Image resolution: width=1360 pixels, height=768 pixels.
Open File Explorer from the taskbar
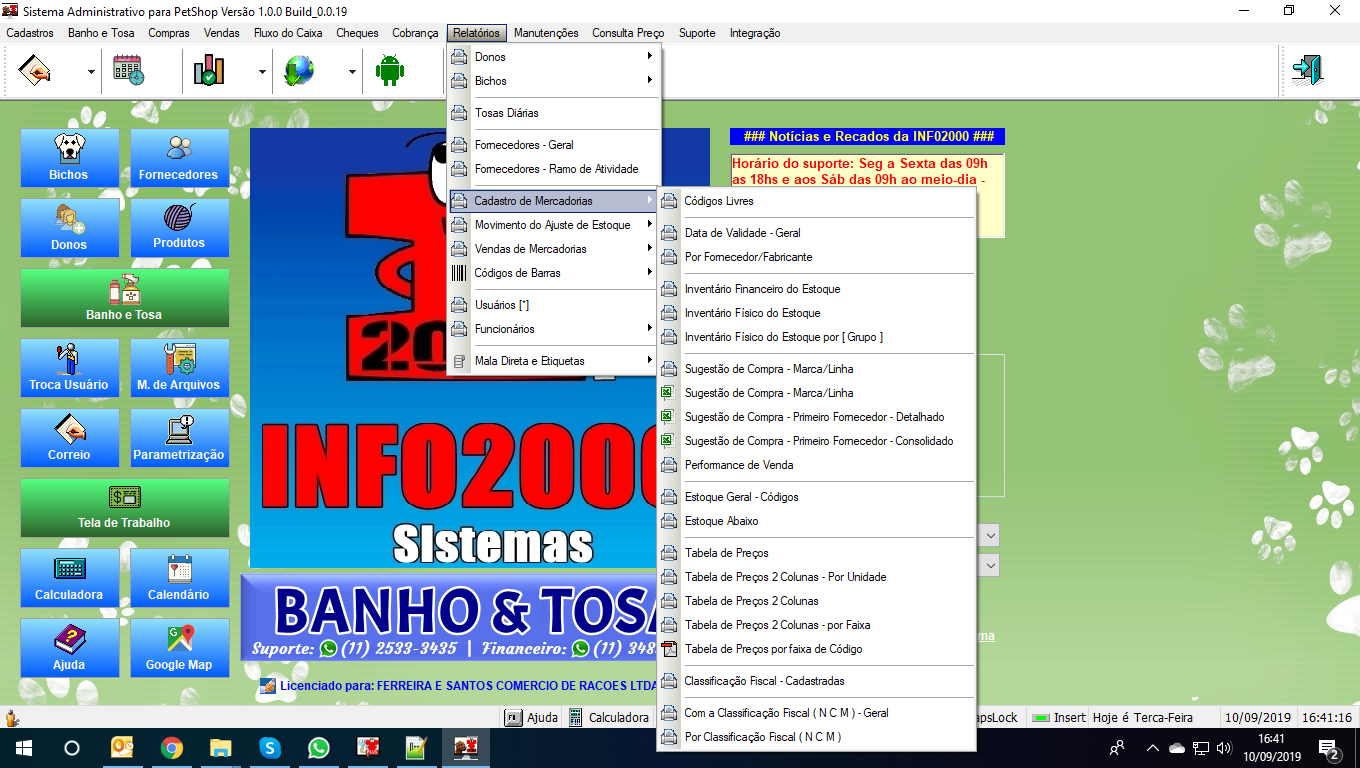[x=220, y=748]
